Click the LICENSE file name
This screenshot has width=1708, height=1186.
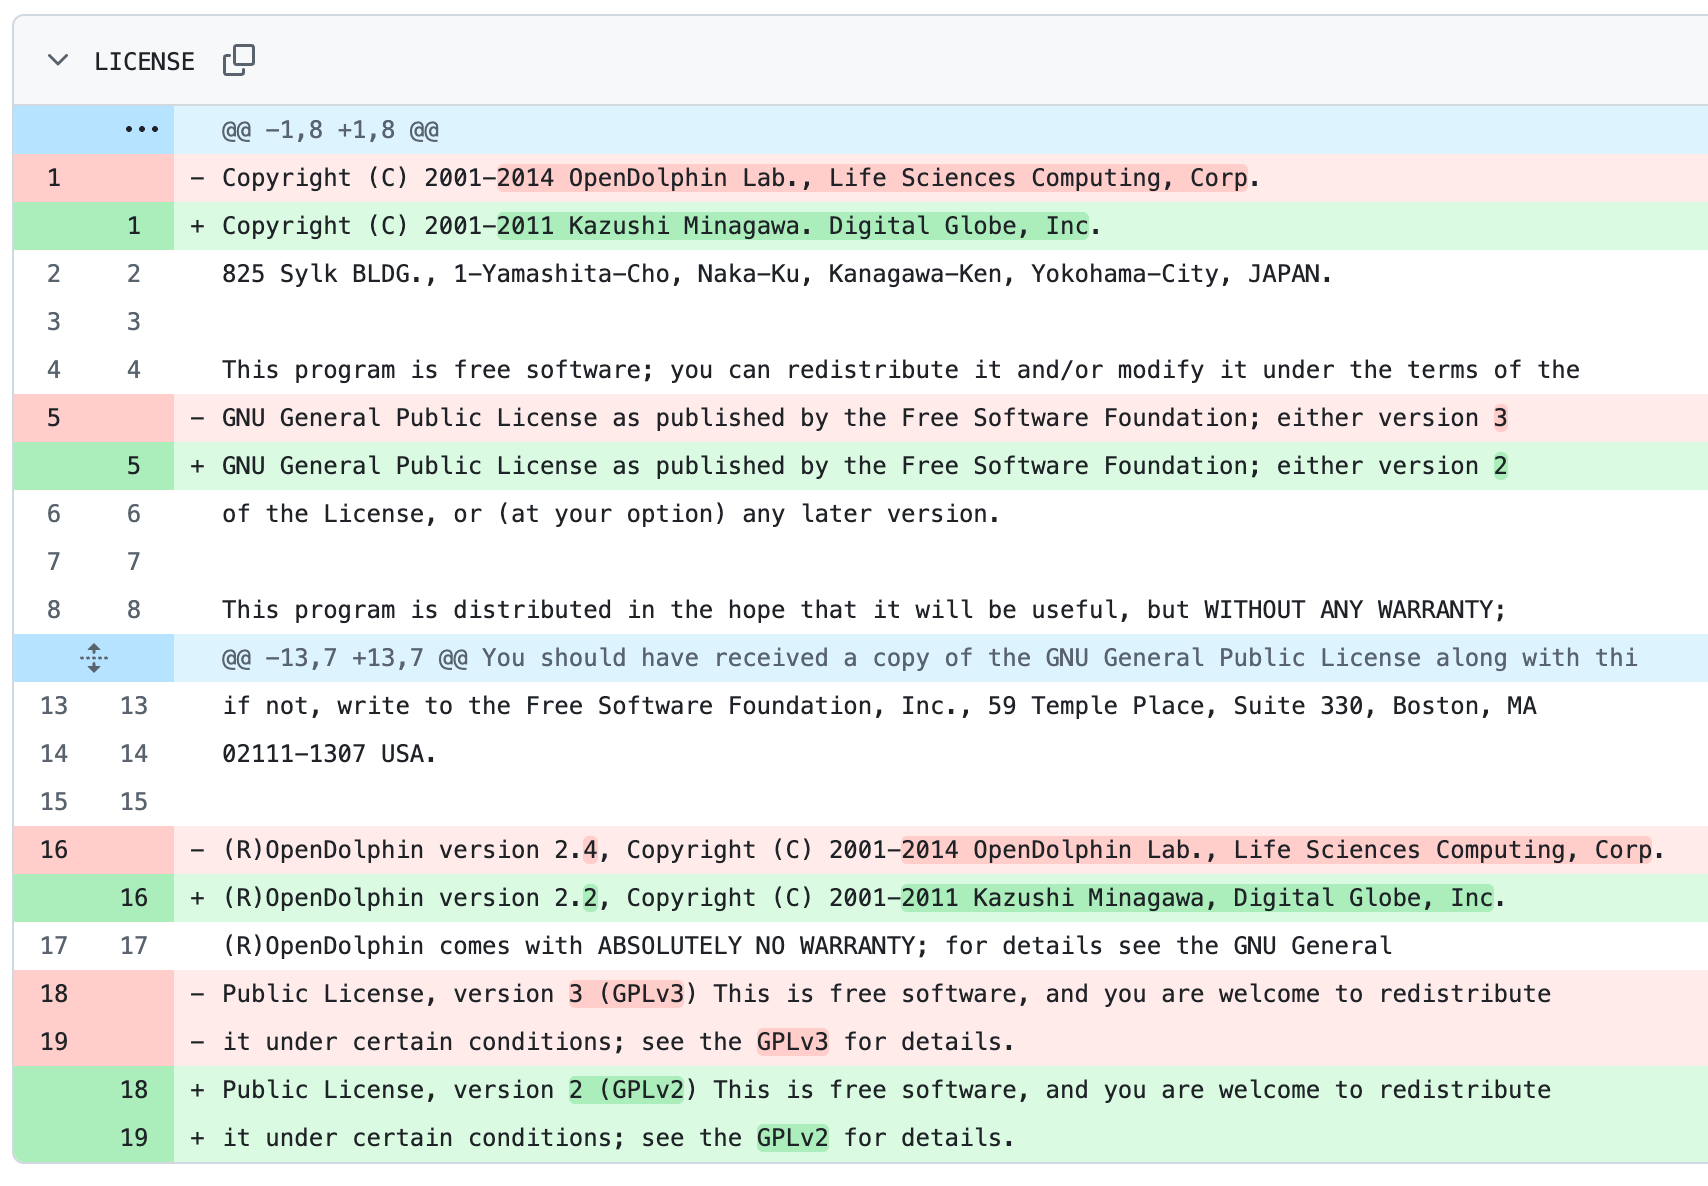144,61
